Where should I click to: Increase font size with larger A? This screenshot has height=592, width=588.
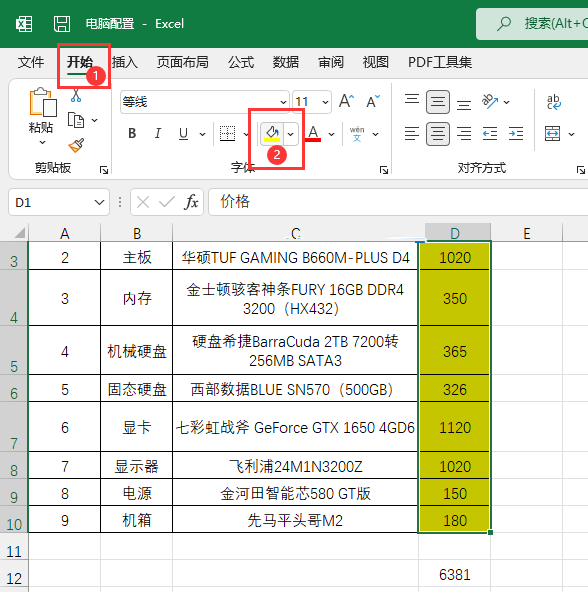tap(346, 101)
